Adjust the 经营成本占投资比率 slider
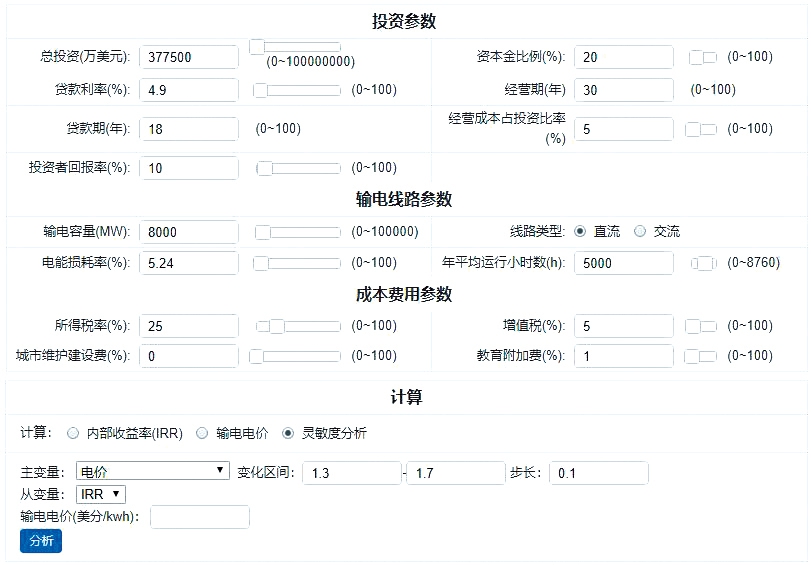 point(701,129)
